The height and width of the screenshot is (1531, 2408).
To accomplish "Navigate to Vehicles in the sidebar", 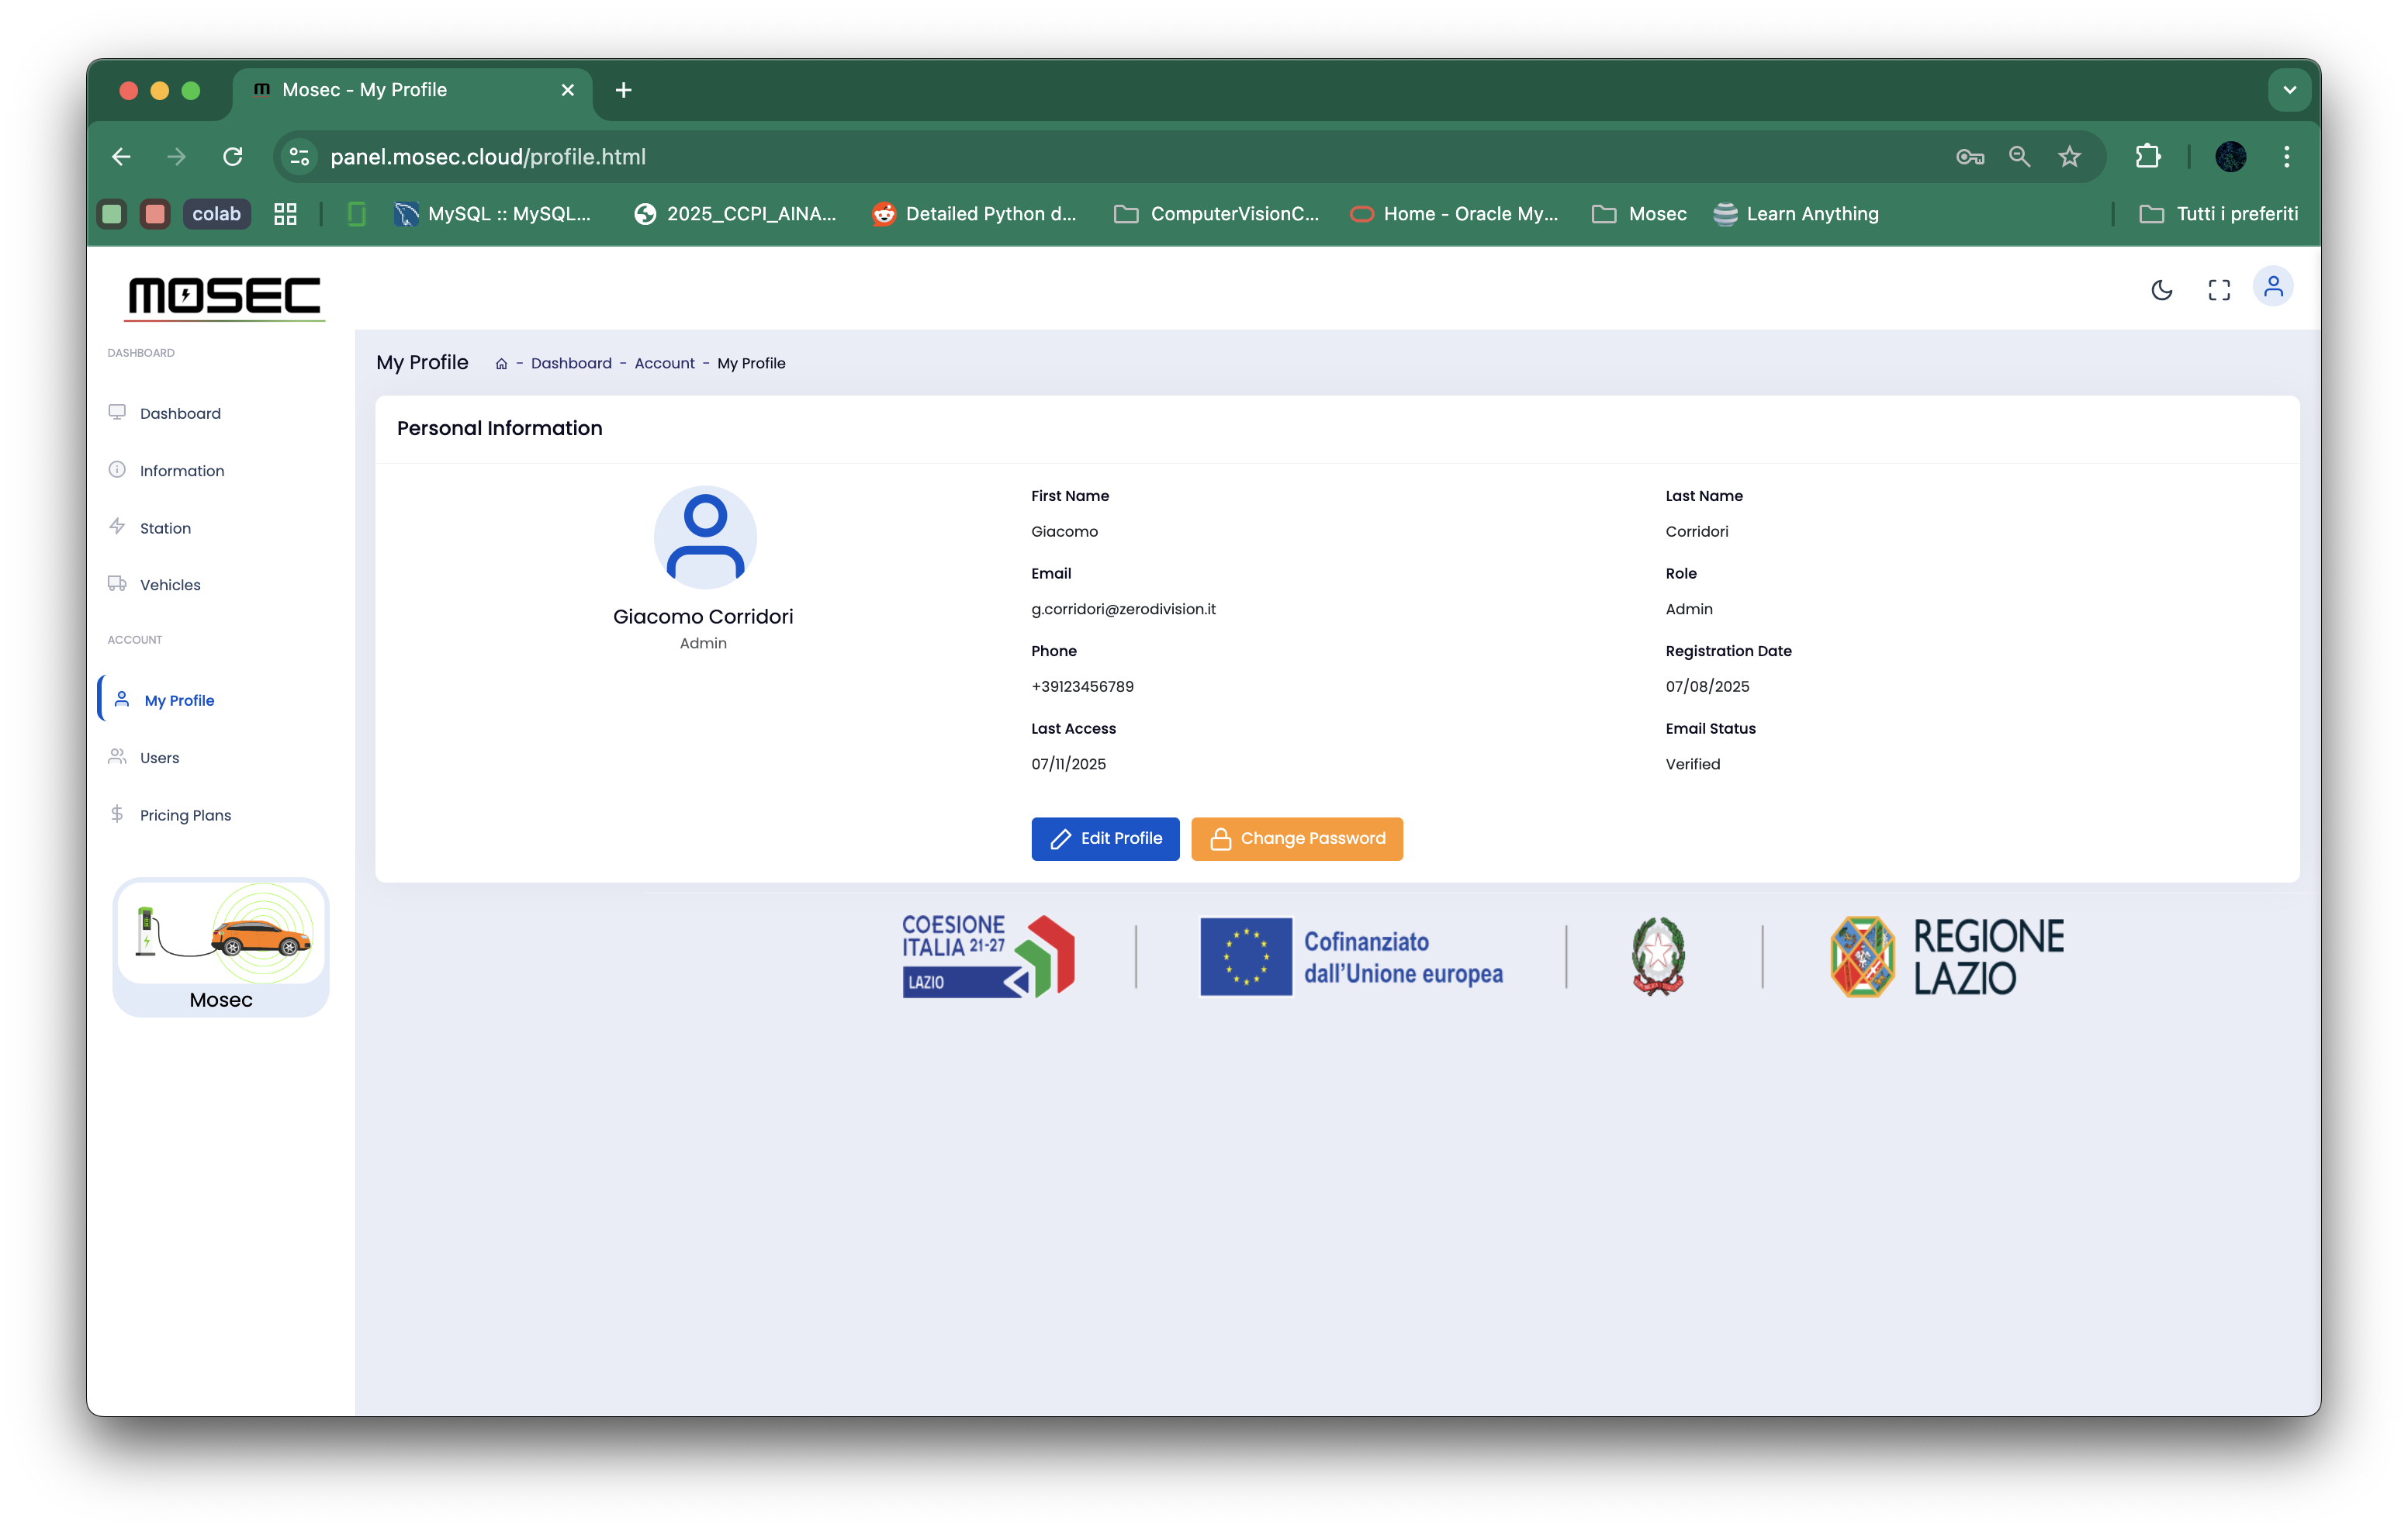I will coord(170,585).
